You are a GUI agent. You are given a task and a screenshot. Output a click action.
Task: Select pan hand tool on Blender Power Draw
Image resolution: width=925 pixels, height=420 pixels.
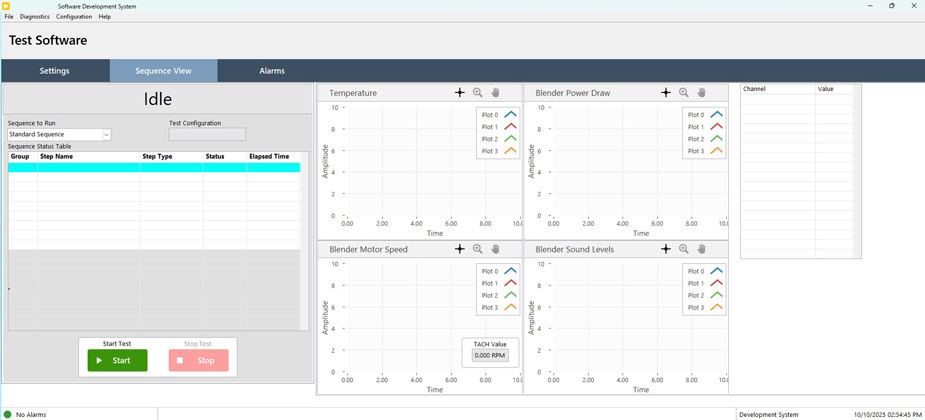click(701, 93)
